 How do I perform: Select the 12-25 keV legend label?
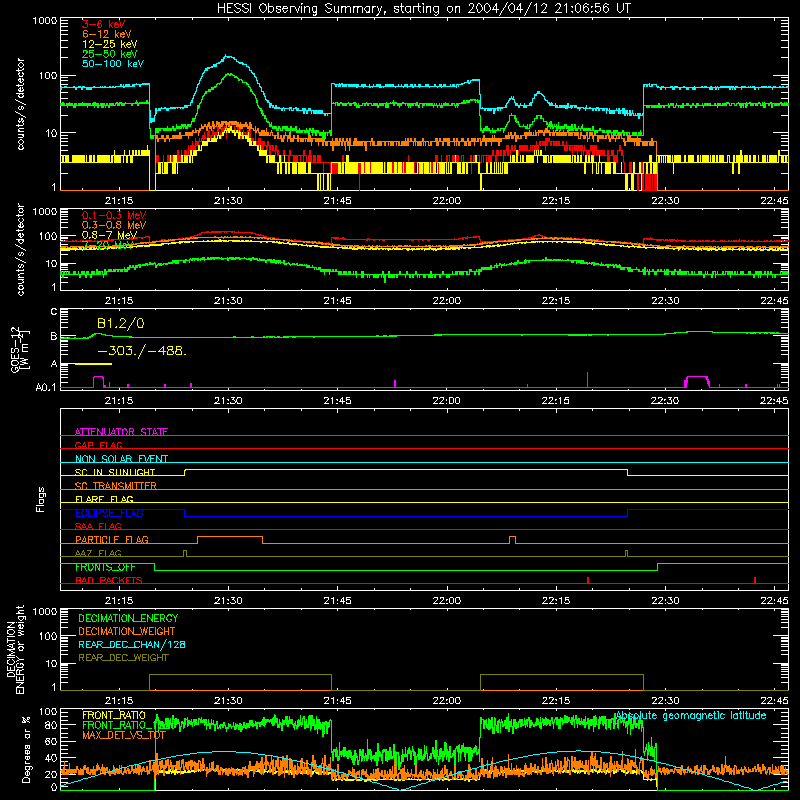click(110, 44)
